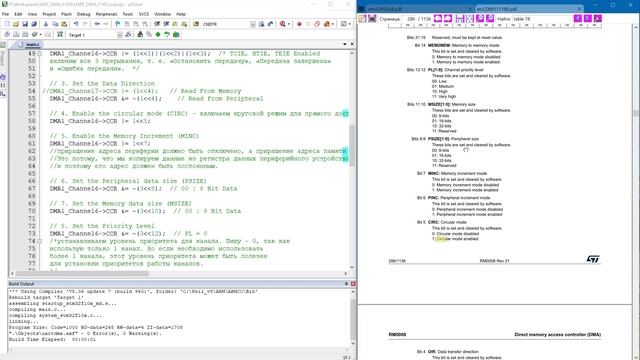Close the main.c editor tab with X
This screenshot has width=640, height=360.
352,44
